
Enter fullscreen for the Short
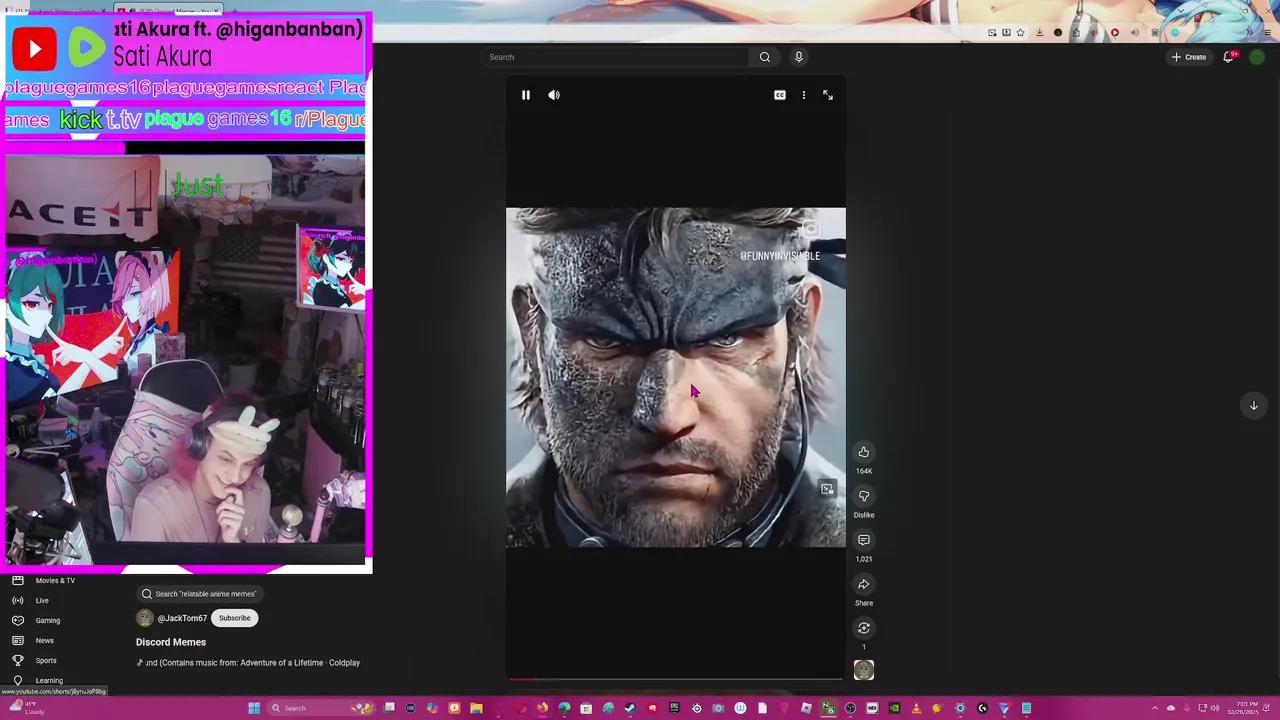(x=828, y=95)
